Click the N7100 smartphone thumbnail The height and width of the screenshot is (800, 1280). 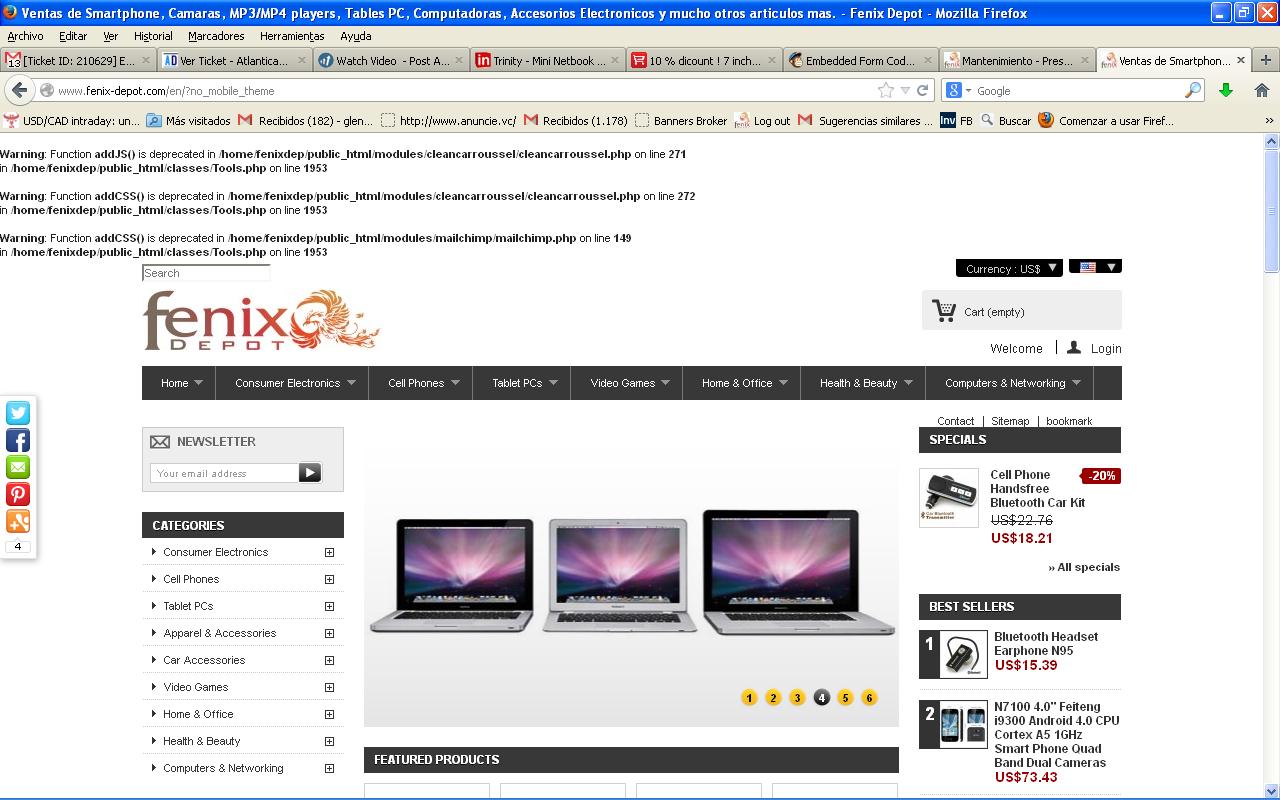[x=963, y=724]
